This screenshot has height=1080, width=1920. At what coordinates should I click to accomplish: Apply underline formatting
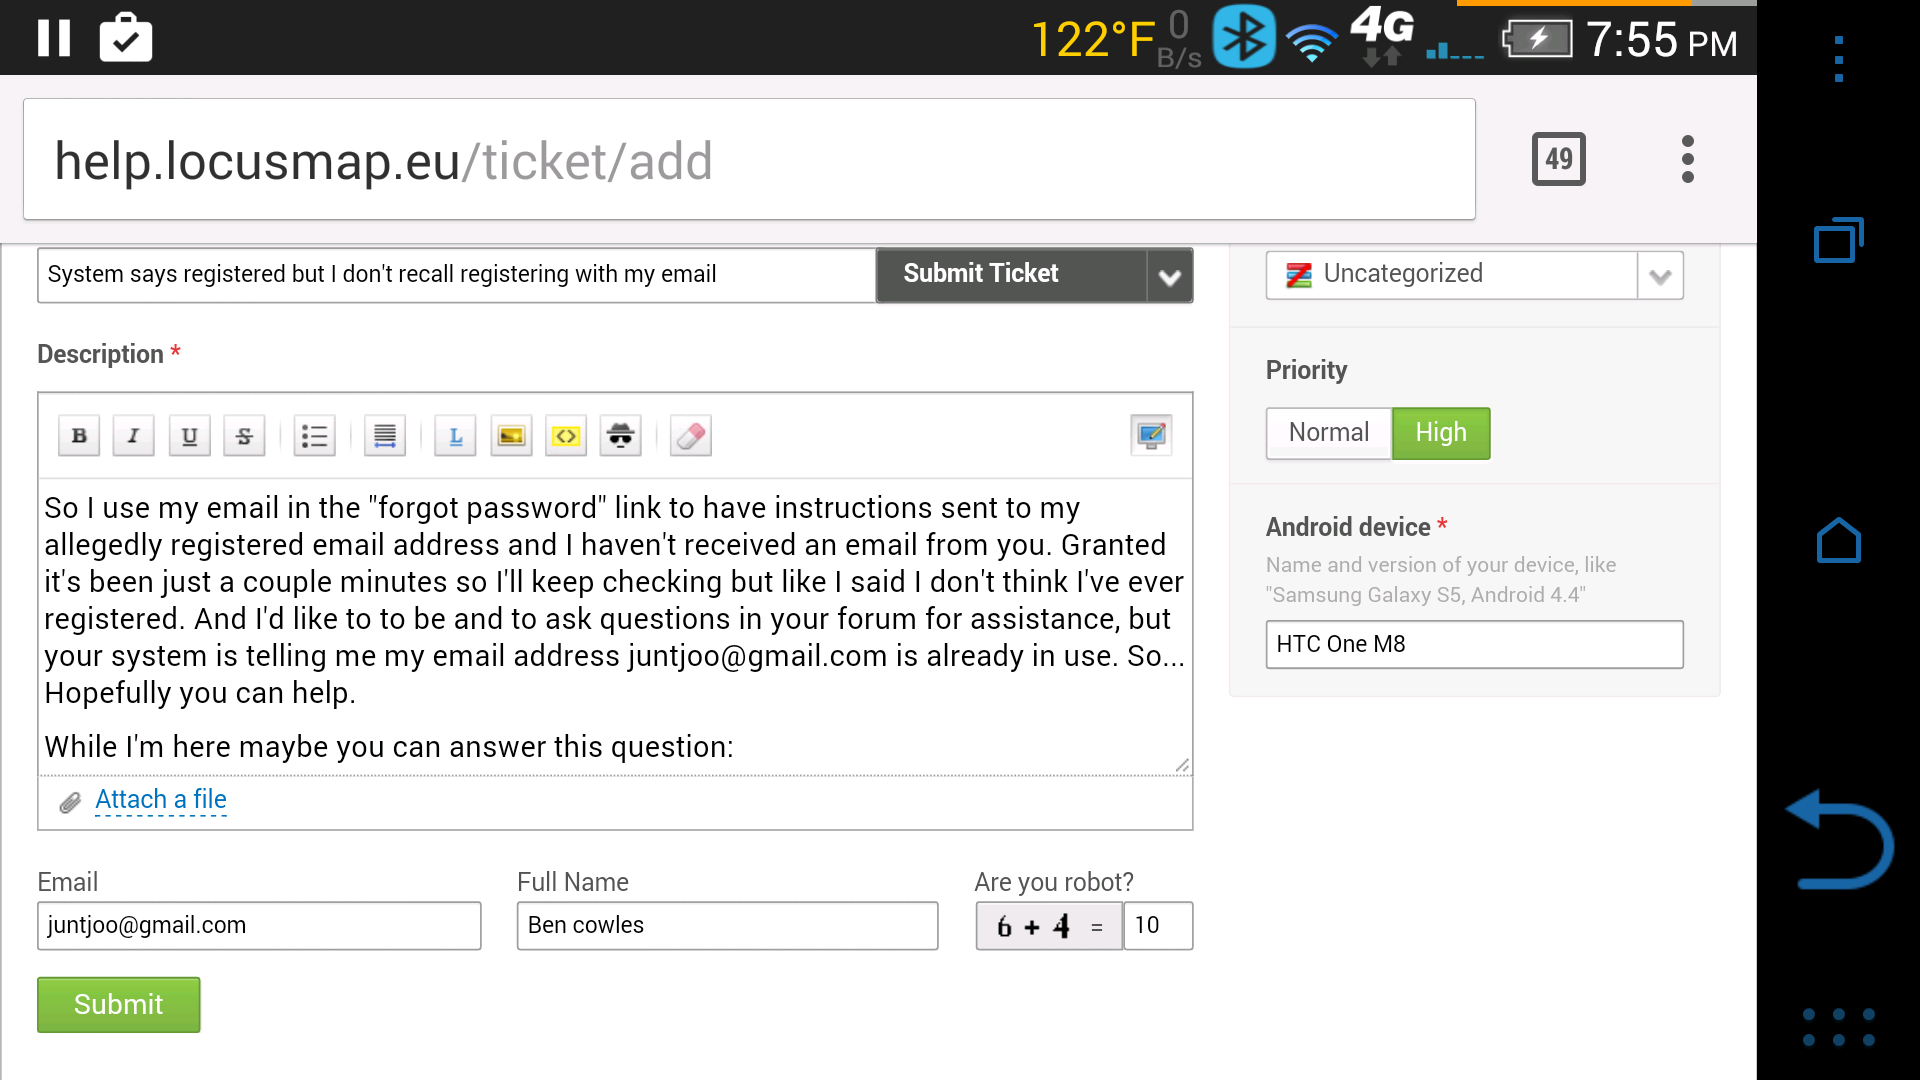(189, 436)
